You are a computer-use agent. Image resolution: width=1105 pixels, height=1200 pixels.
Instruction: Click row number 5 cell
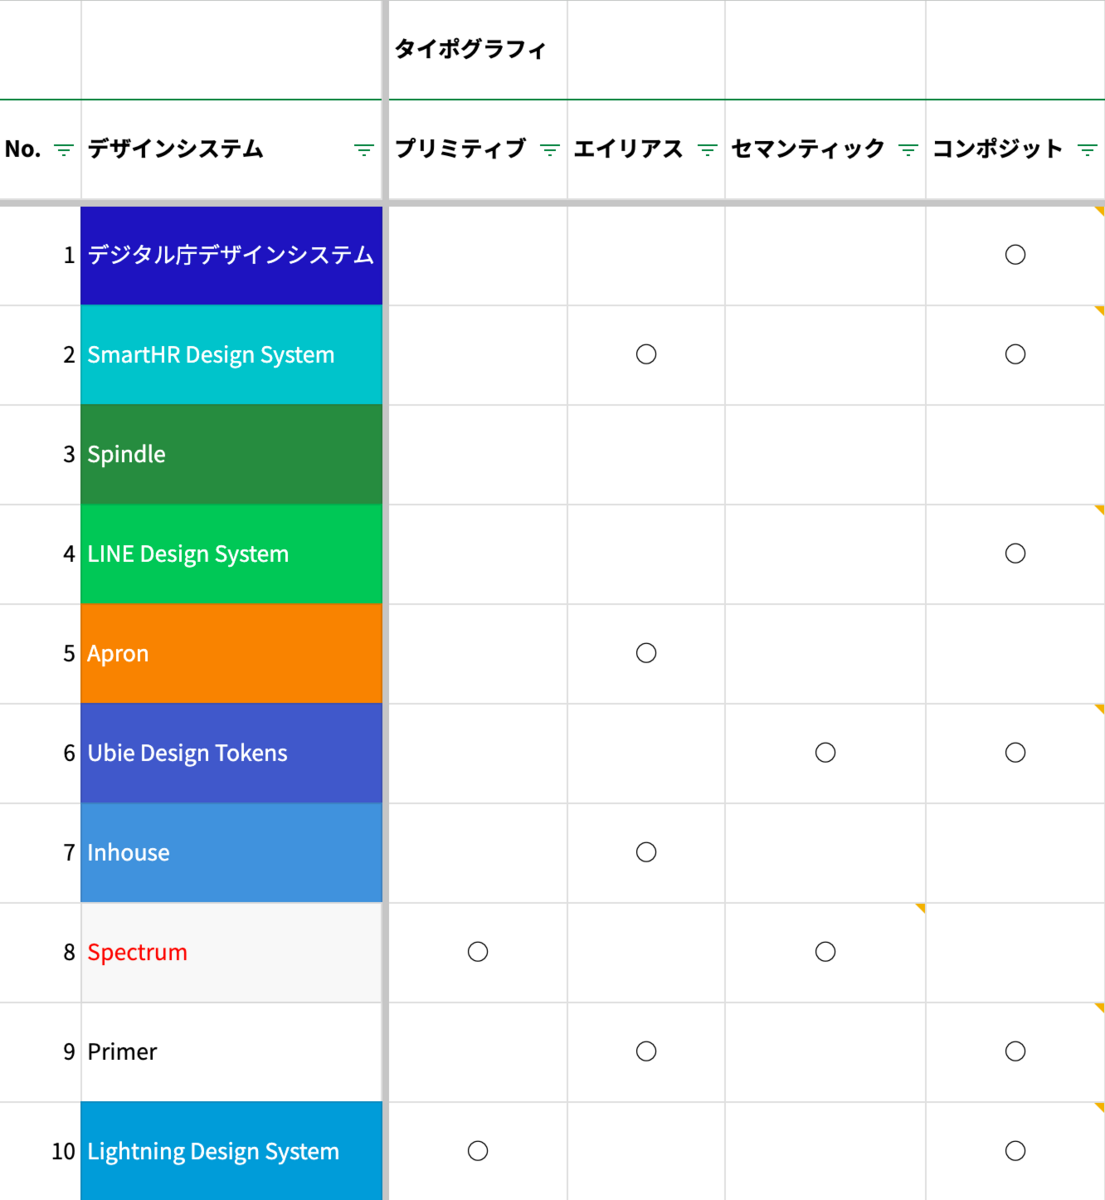(40, 653)
